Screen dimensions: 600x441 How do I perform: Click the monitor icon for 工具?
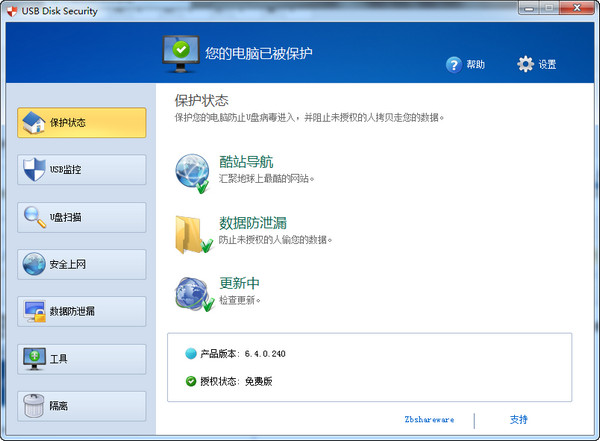click(x=34, y=359)
